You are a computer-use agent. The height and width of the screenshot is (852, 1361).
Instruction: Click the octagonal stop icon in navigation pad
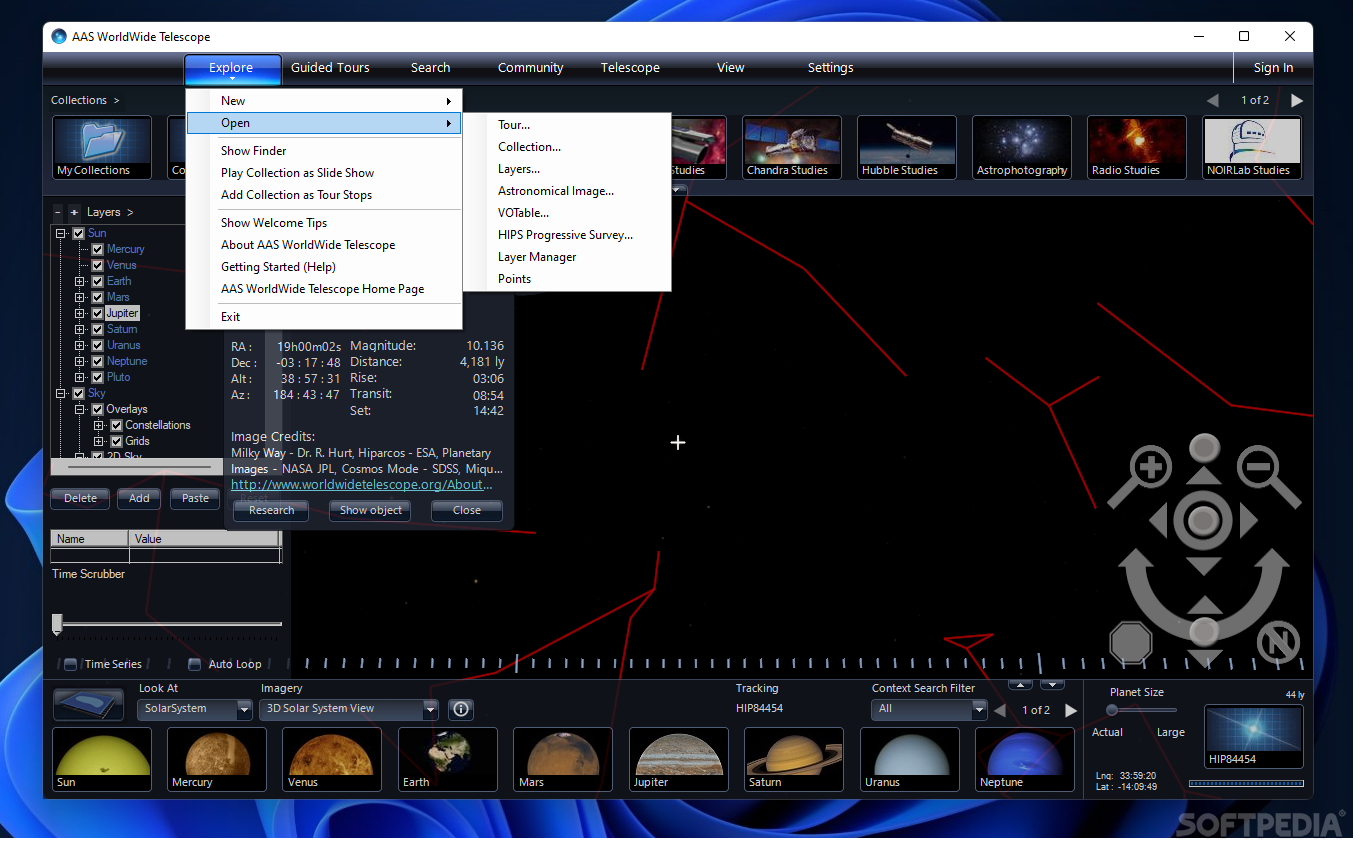(1131, 642)
